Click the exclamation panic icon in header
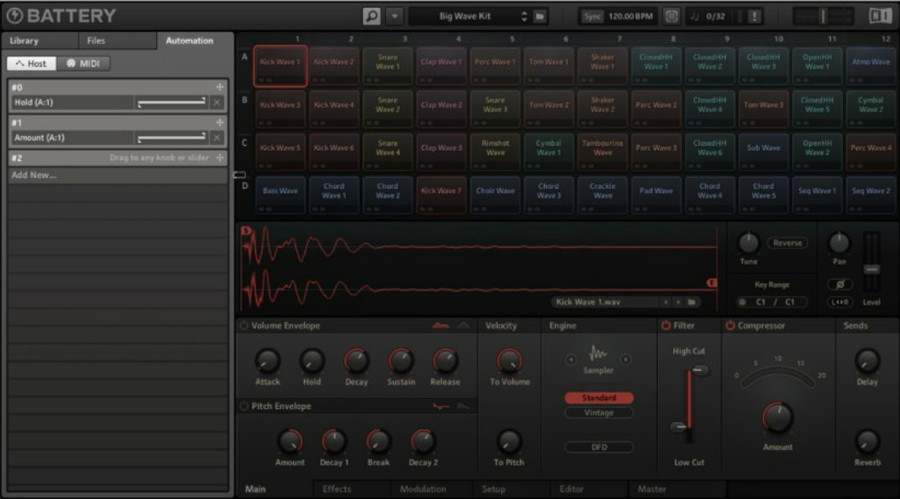900x499 pixels. pos(754,16)
